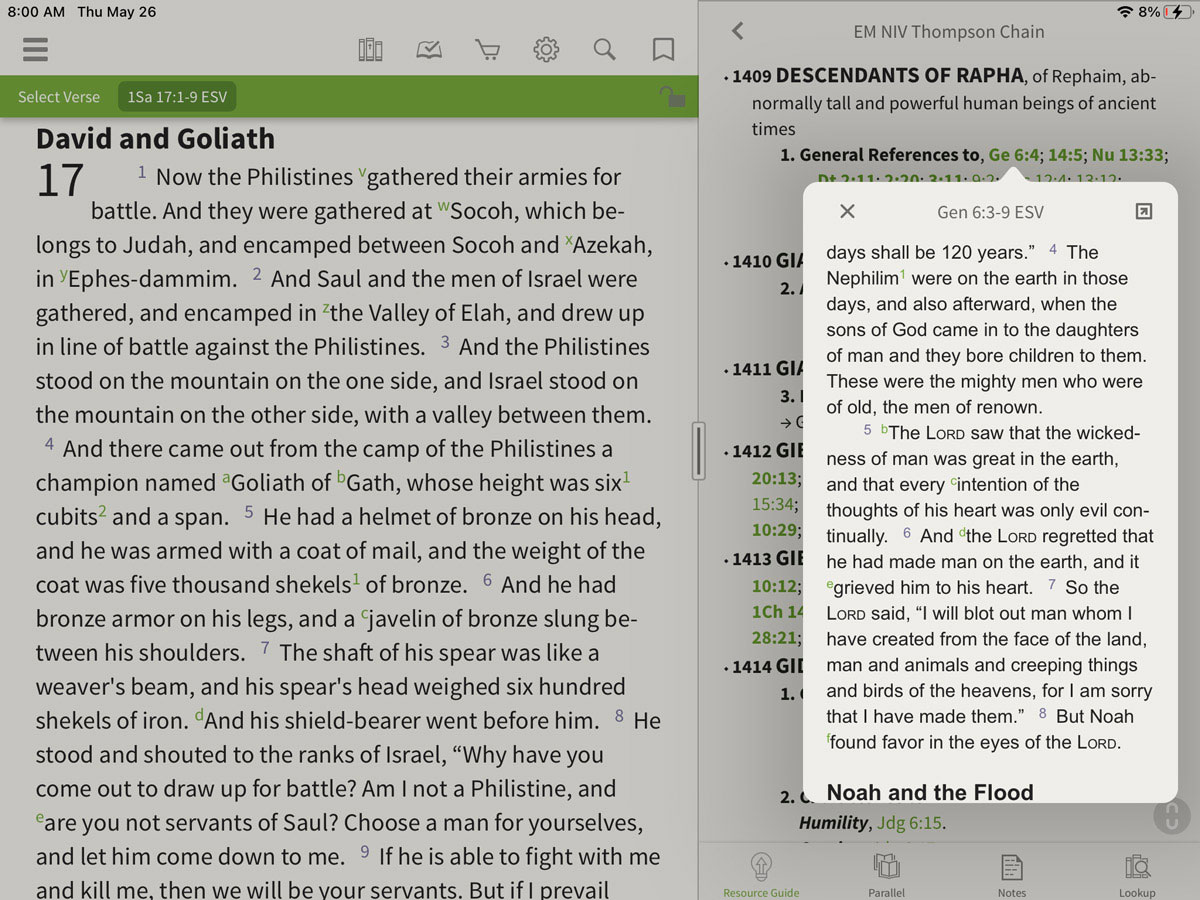Tap cross-reference f before found favor
The height and width of the screenshot is (900, 1200).
click(x=829, y=739)
